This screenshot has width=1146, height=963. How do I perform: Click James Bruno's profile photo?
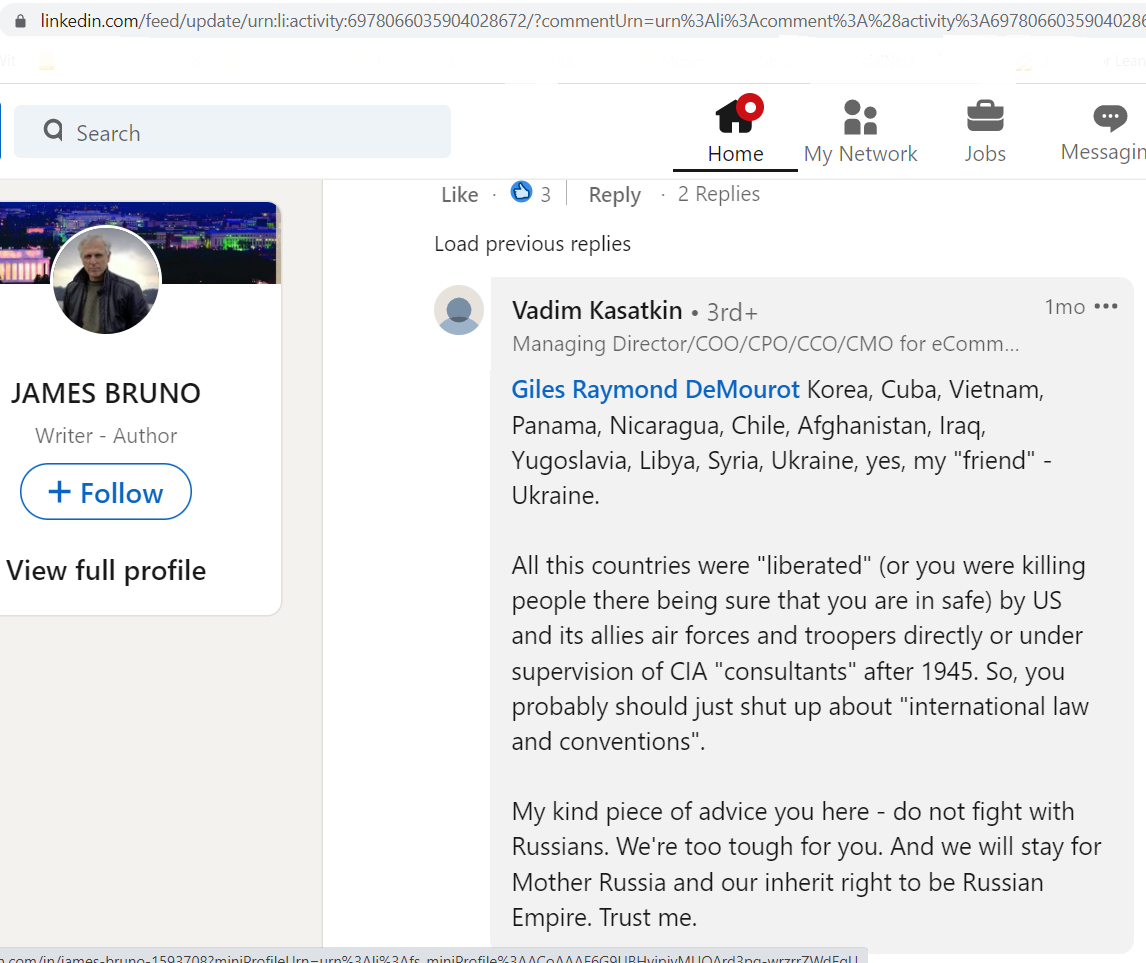[x=106, y=280]
